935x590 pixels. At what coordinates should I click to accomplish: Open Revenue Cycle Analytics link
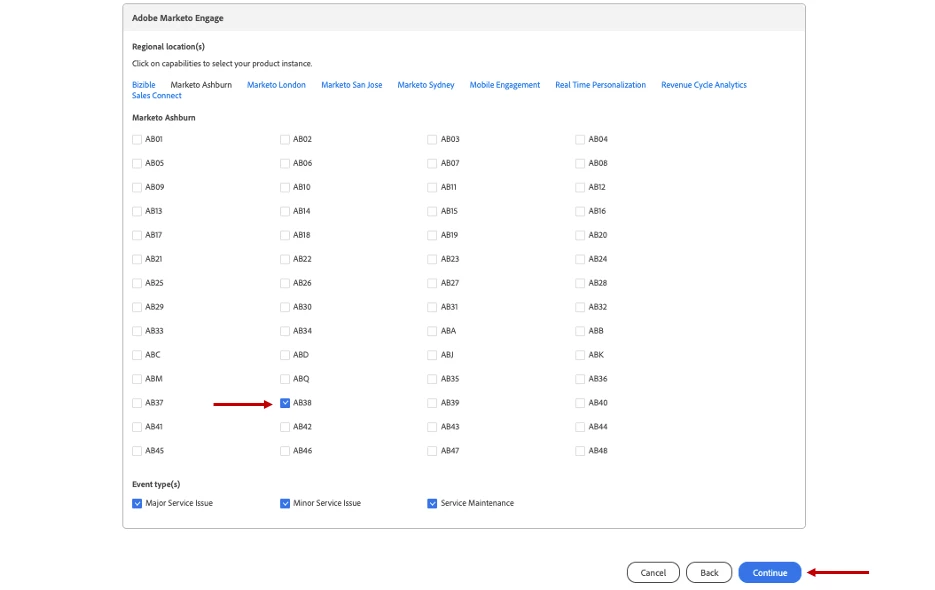tap(704, 85)
